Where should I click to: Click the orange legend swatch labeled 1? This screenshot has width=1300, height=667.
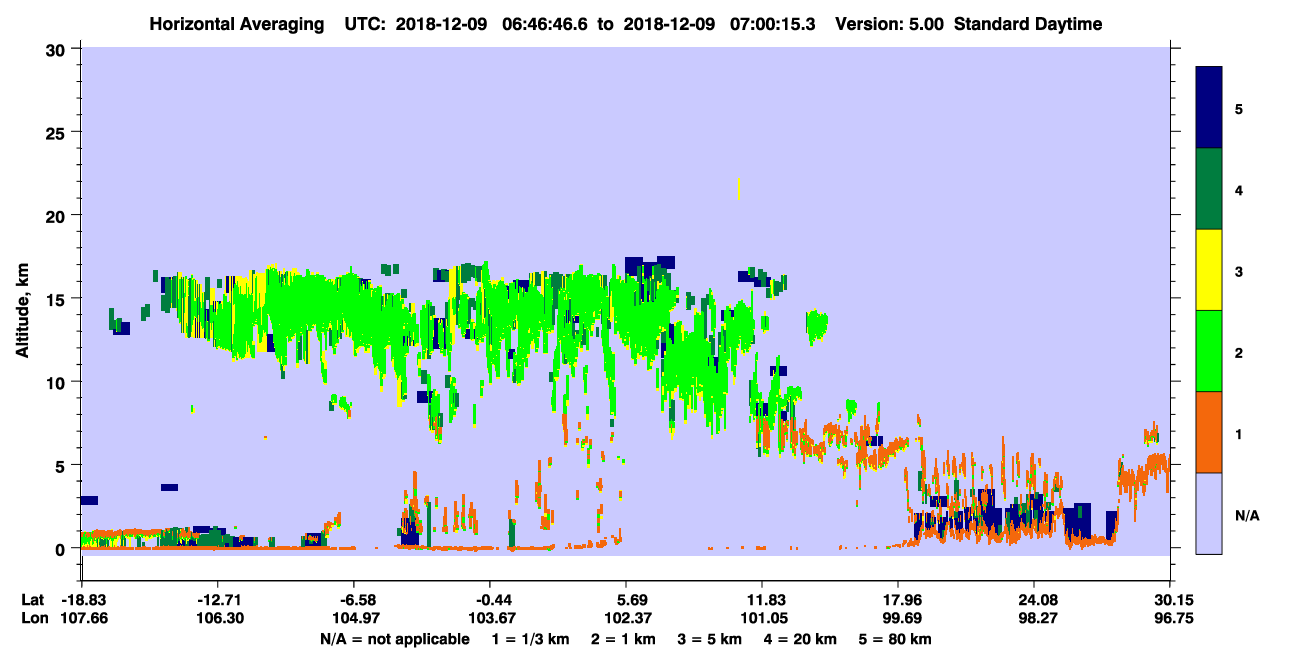click(x=1209, y=431)
